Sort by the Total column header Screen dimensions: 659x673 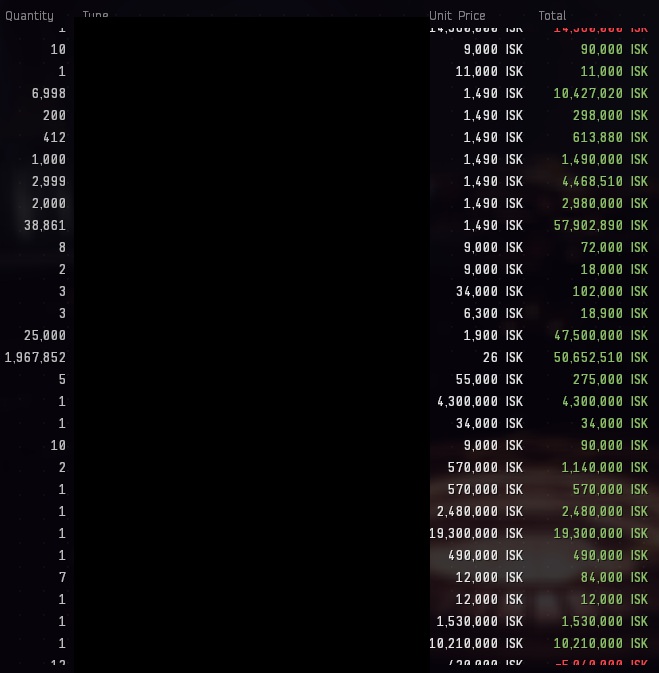coord(552,16)
